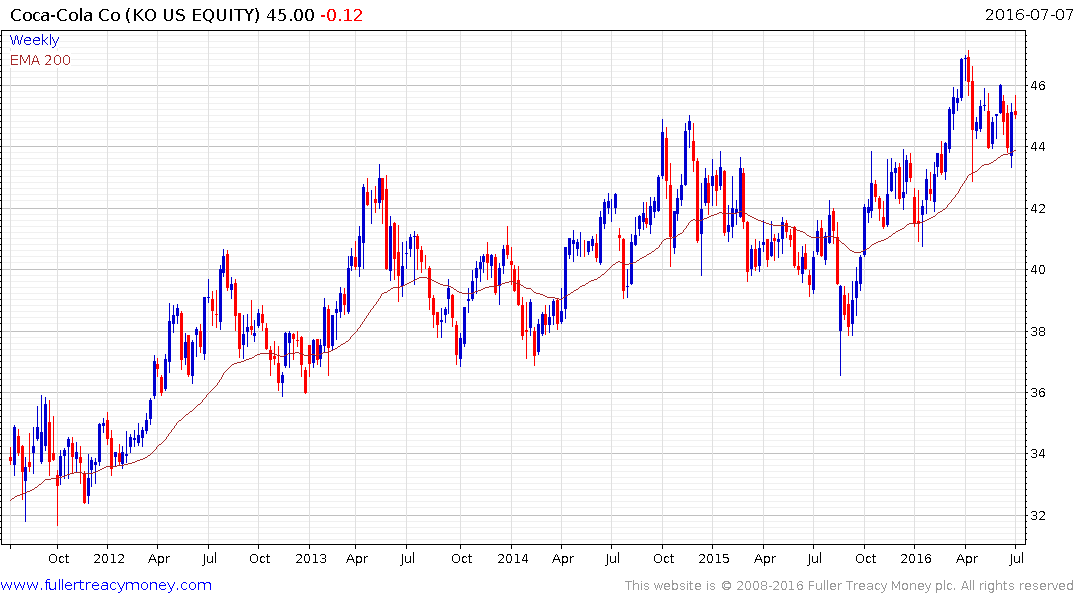This screenshot has width=1075, height=600.
Task: Select the 2014 time axis label
Action: [513, 558]
